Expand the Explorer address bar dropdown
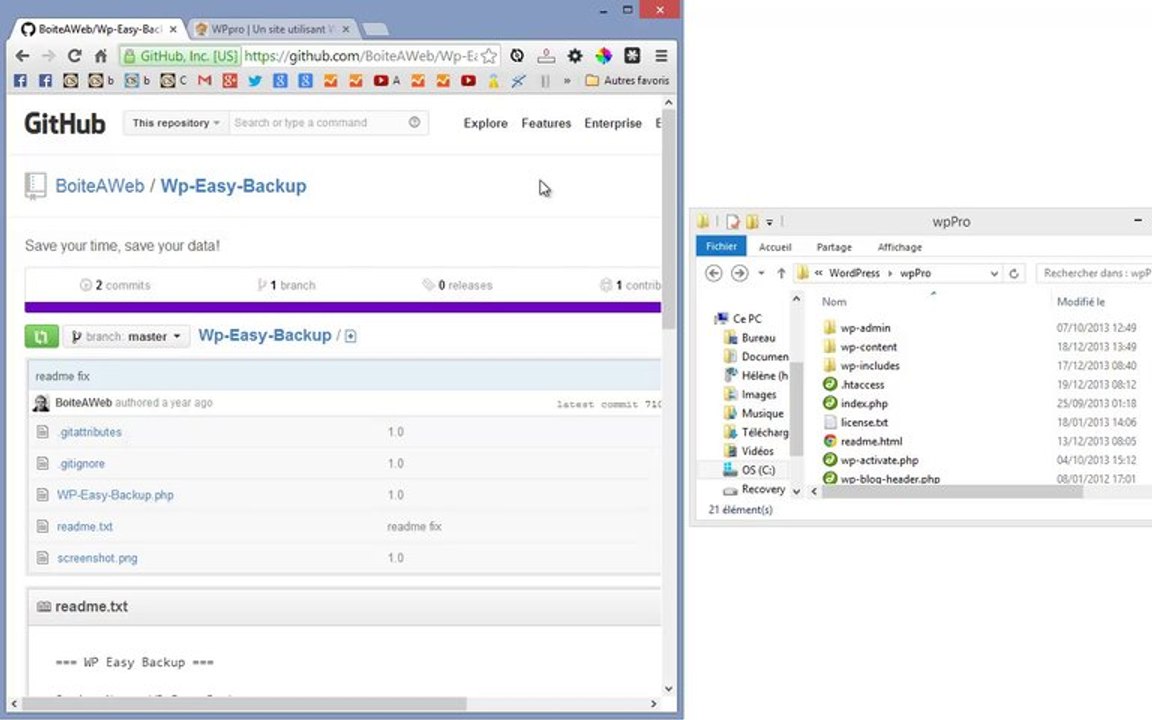 [x=994, y=273]
